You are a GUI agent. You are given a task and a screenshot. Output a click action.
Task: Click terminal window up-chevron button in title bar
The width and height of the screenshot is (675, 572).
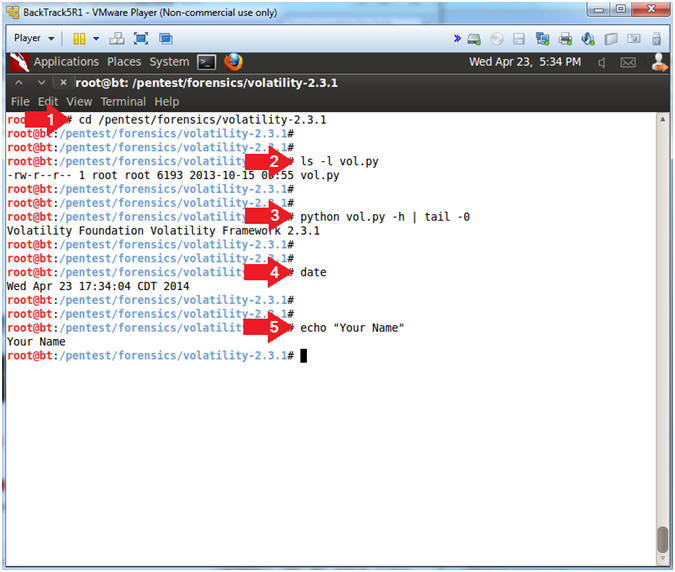[x=19, y=82]
